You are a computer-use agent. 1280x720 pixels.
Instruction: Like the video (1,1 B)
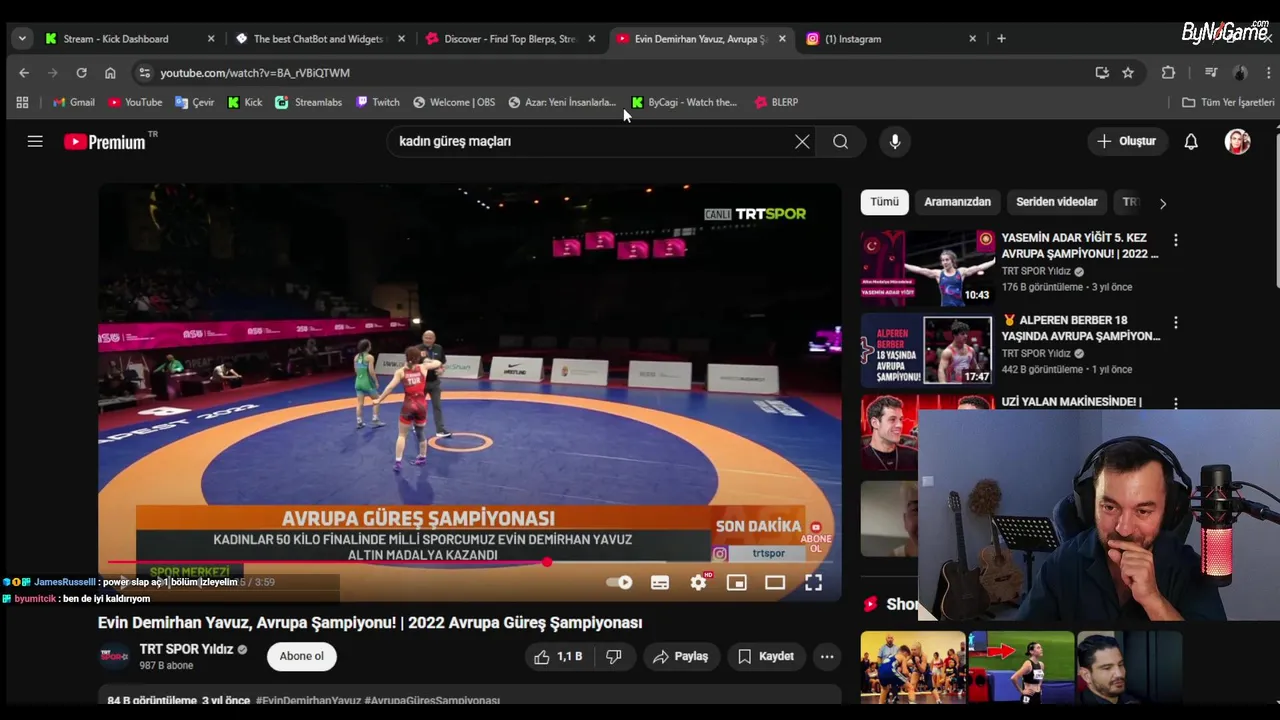click(x=558, y=656)
